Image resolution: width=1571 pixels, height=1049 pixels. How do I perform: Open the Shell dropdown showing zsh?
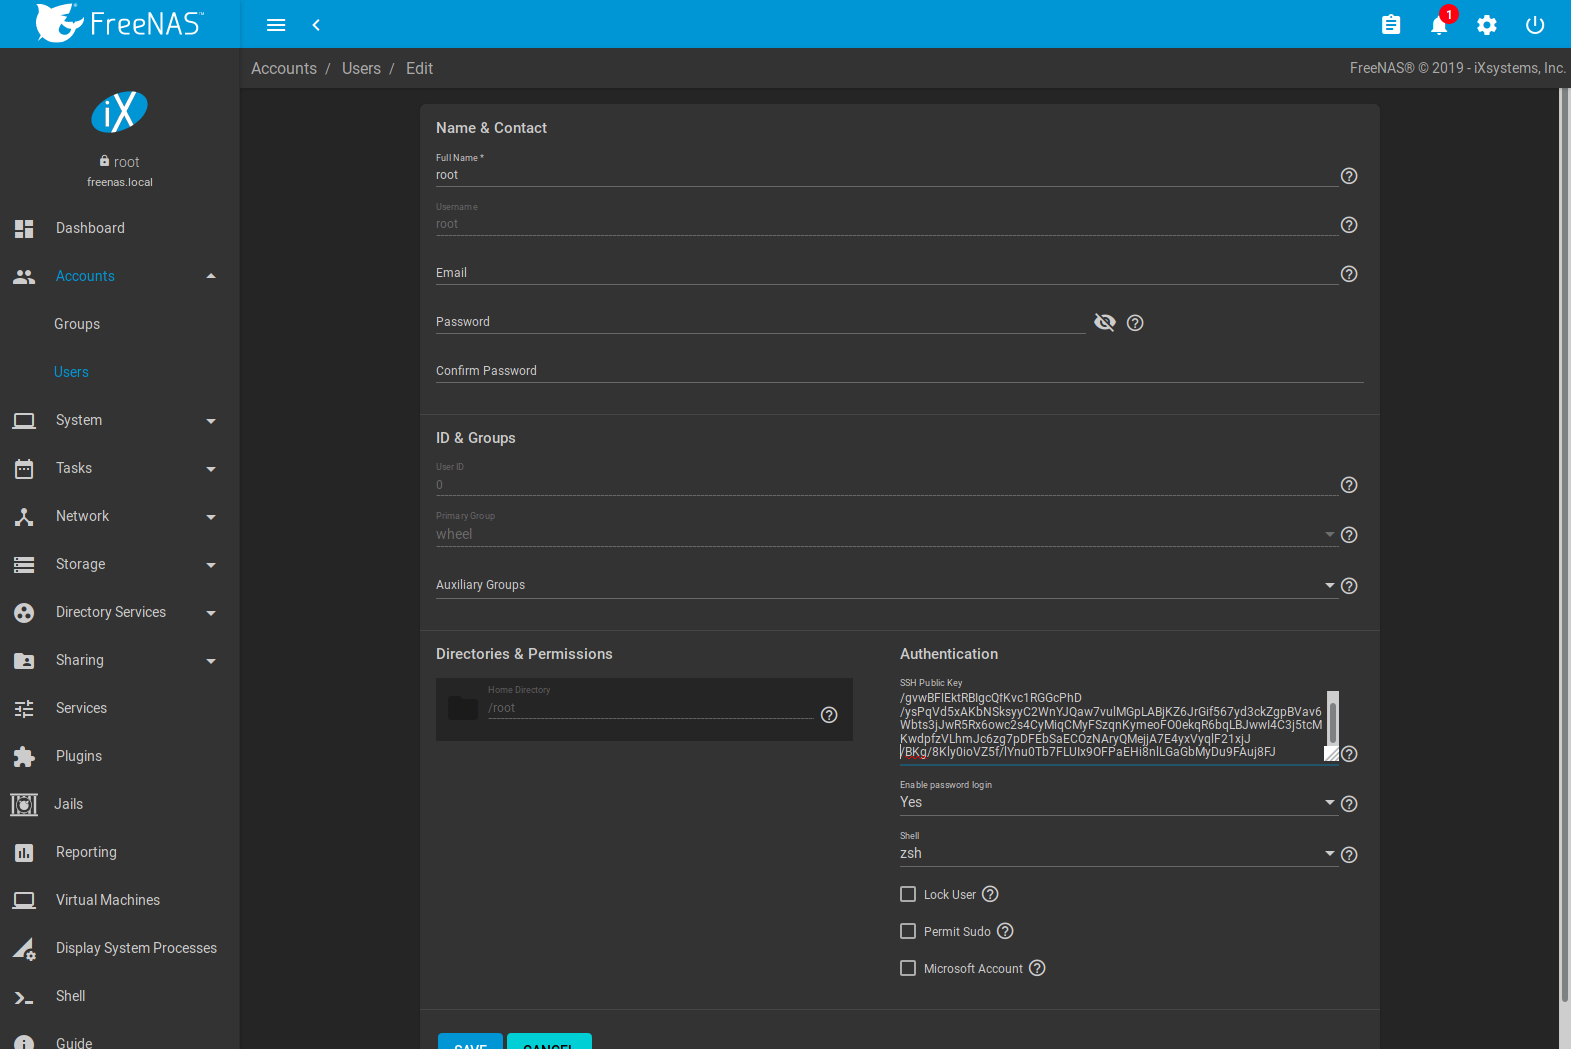[1118, 853]
